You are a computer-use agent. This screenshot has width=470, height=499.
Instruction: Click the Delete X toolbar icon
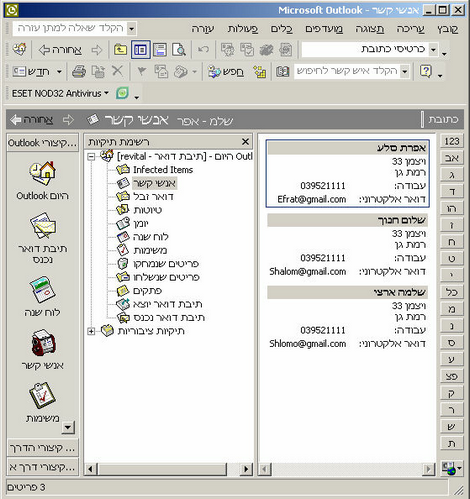tap(117, 71)
